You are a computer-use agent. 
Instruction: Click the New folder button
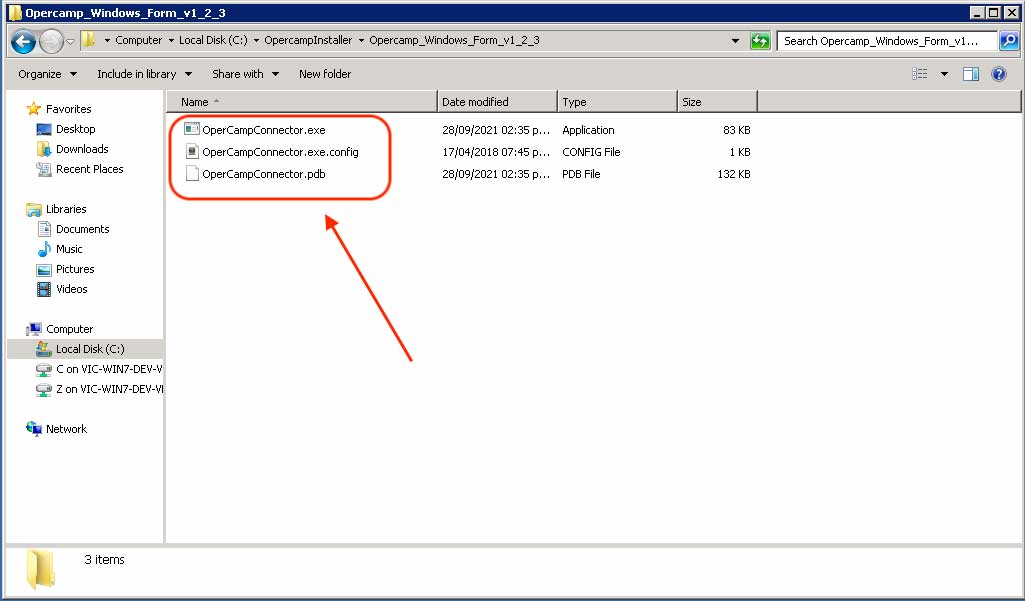click(x=324, y=73)
